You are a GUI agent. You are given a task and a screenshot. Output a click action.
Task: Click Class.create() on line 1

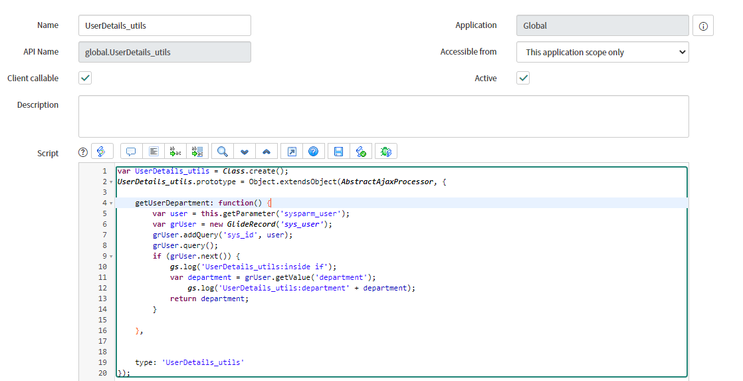click(255, 171)
